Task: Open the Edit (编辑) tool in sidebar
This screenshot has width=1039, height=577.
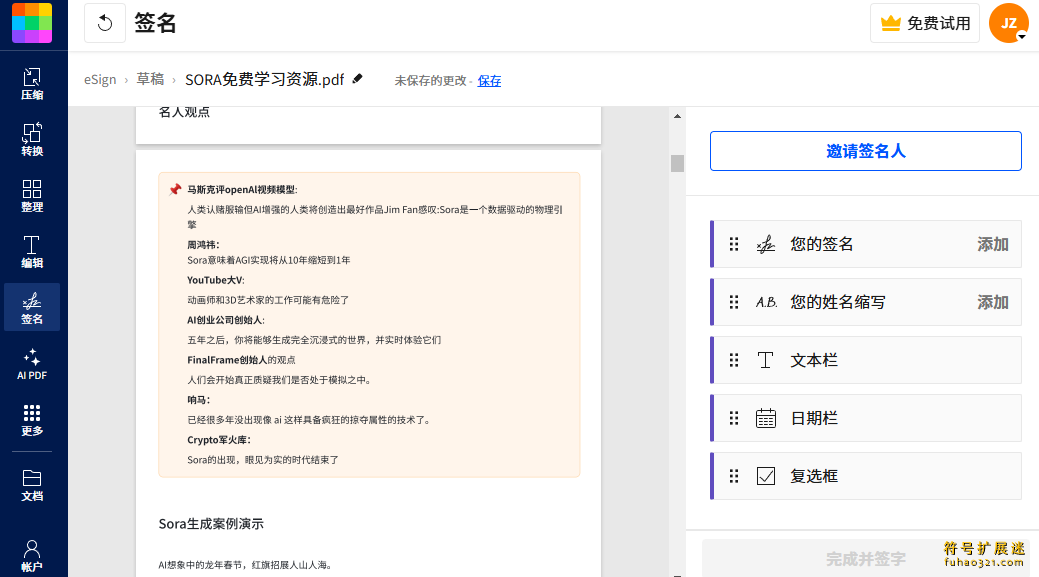Action: tap(32, 251)
